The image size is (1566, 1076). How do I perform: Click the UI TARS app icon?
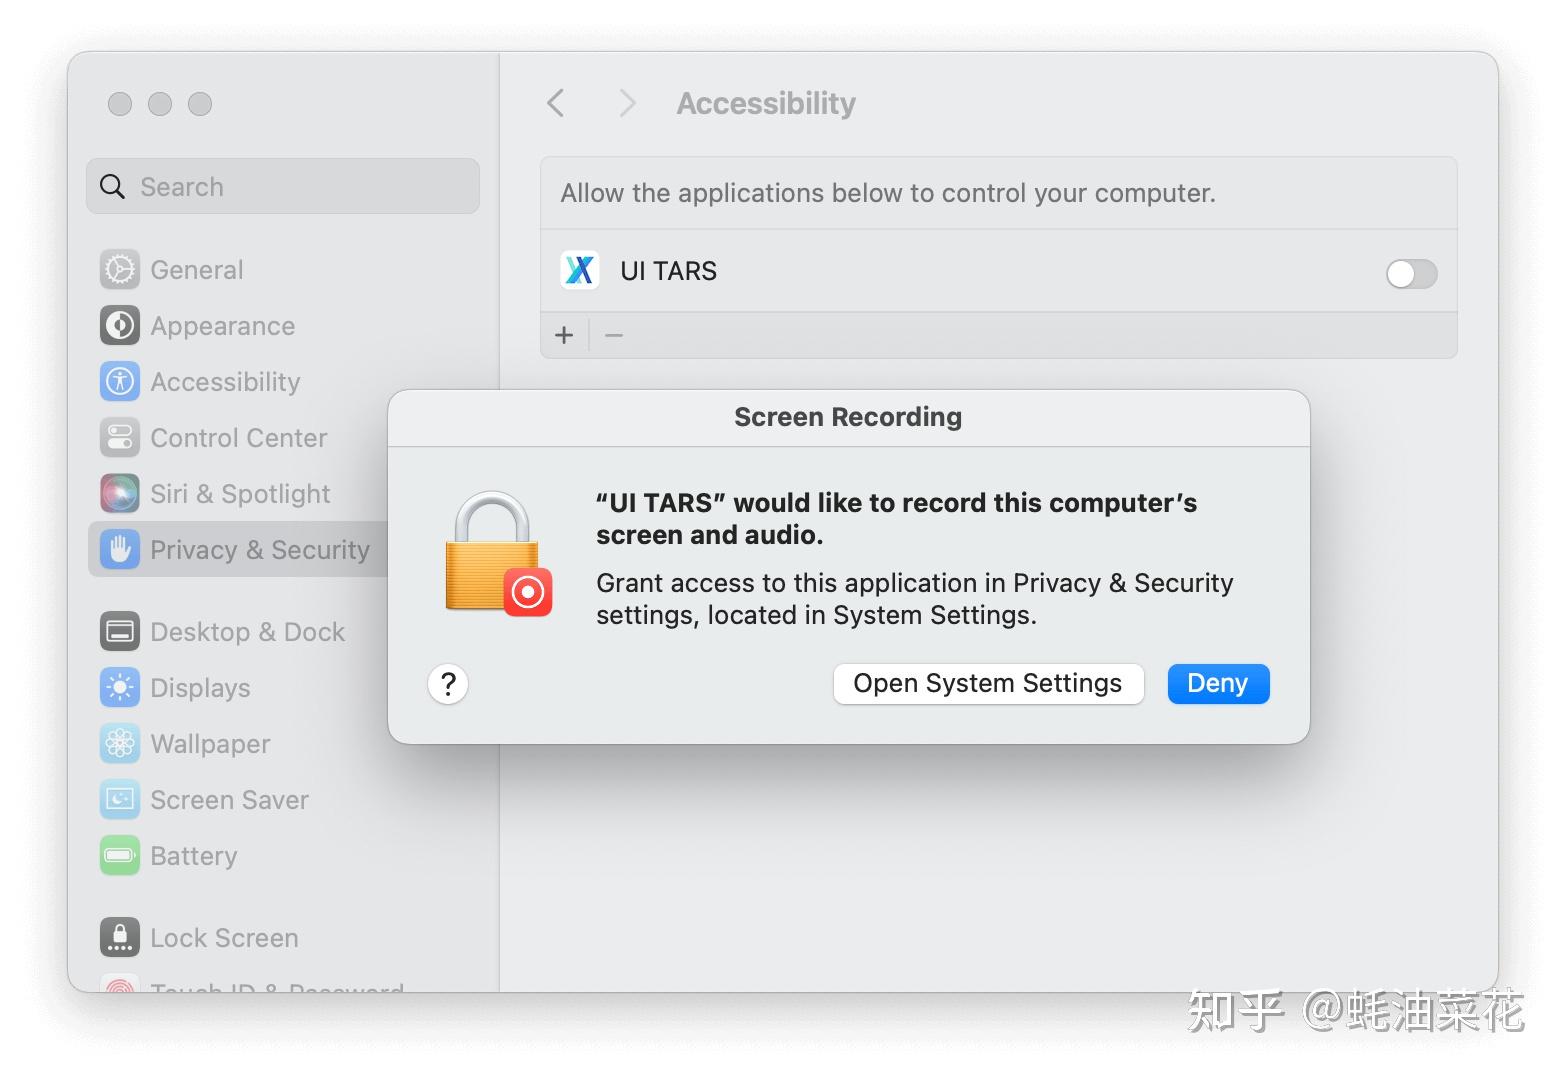click(580, 271)
